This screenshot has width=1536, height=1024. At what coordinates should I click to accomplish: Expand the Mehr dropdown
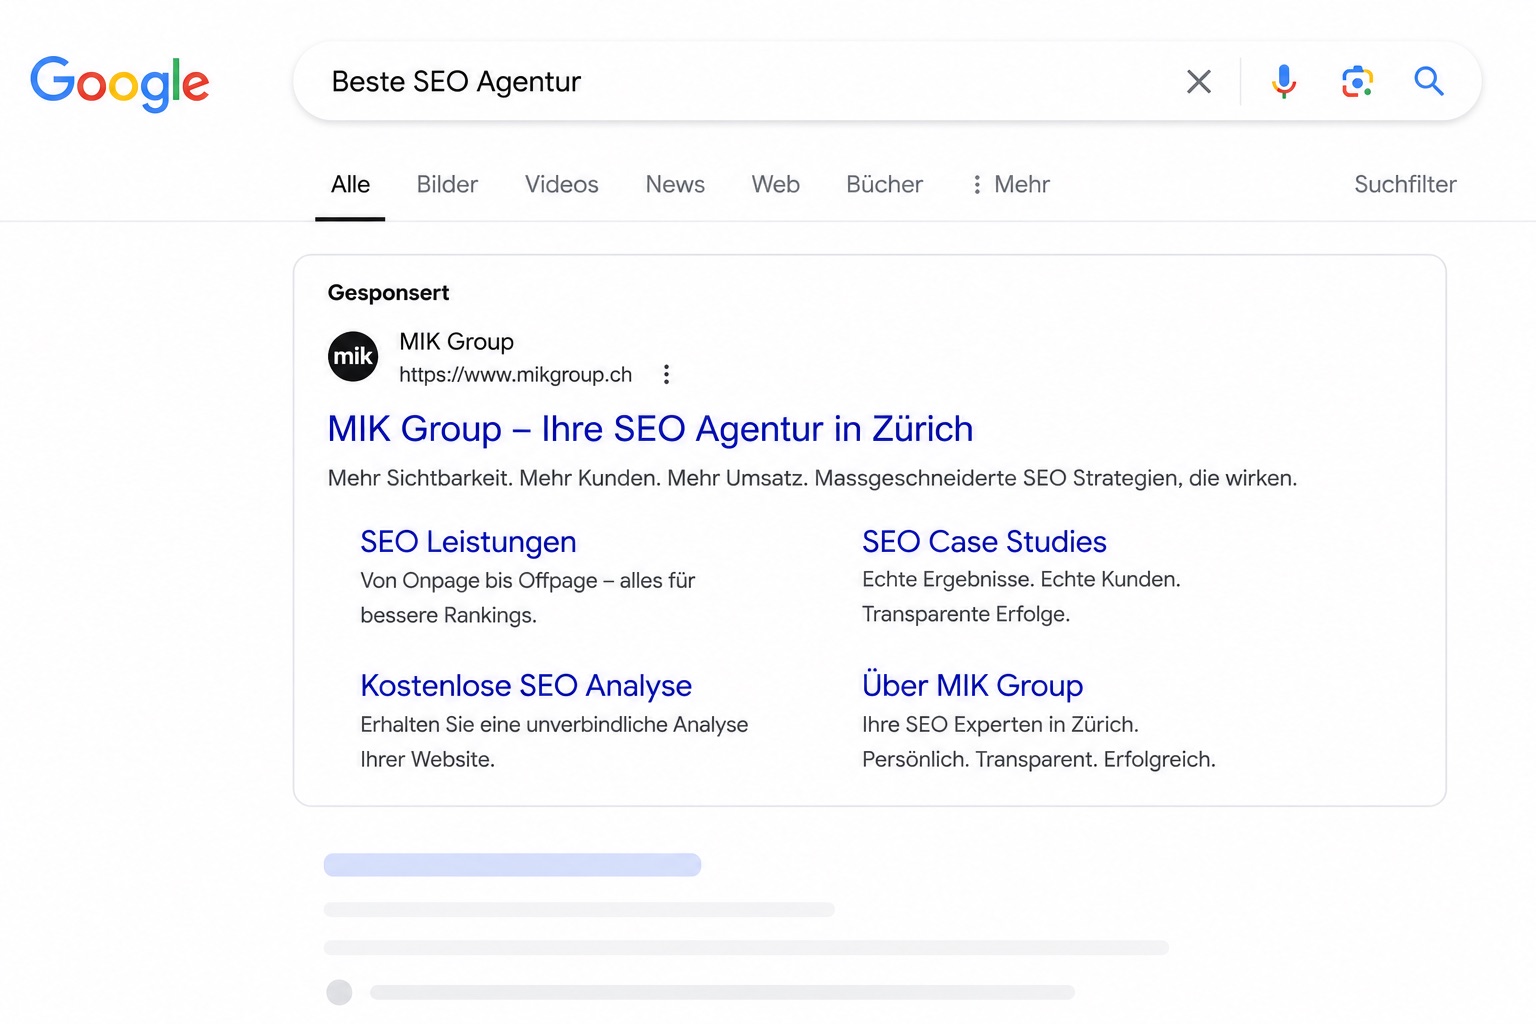point(1011,185)
